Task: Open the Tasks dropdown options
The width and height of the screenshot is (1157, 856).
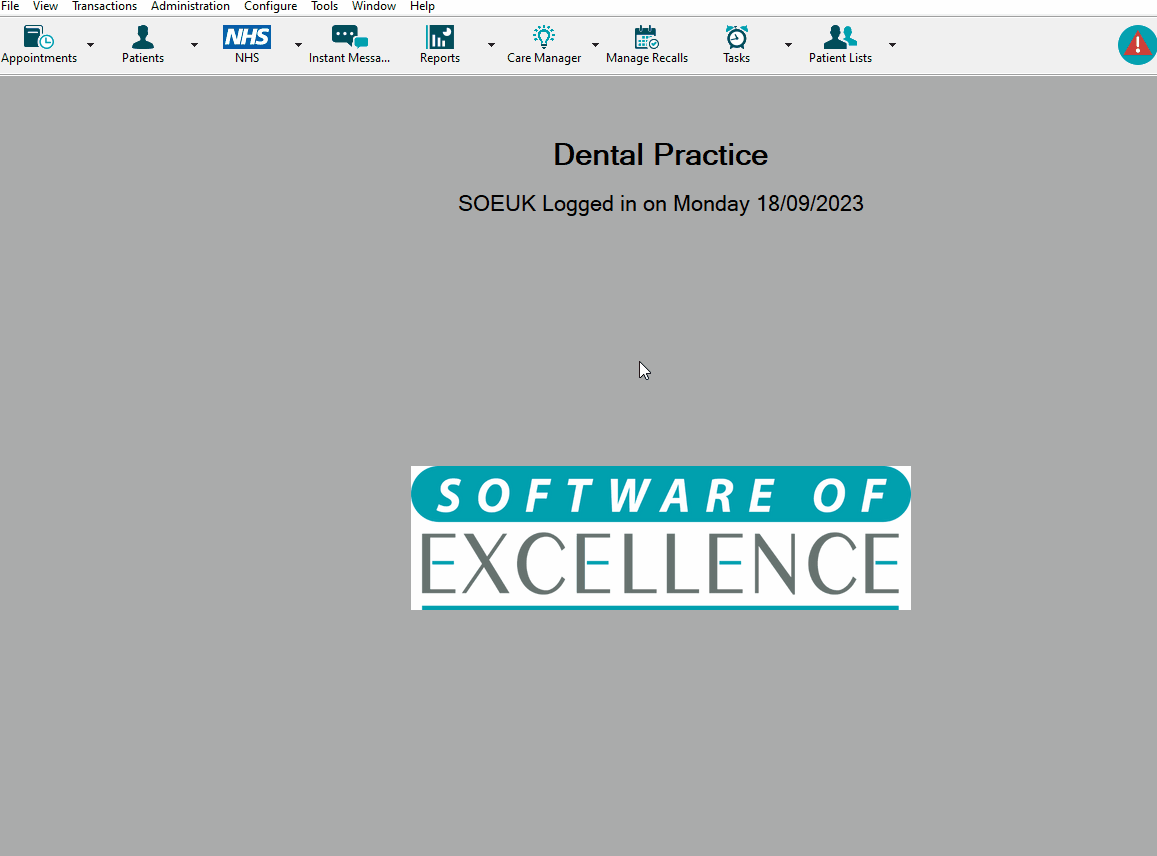Action: [788, 44]
